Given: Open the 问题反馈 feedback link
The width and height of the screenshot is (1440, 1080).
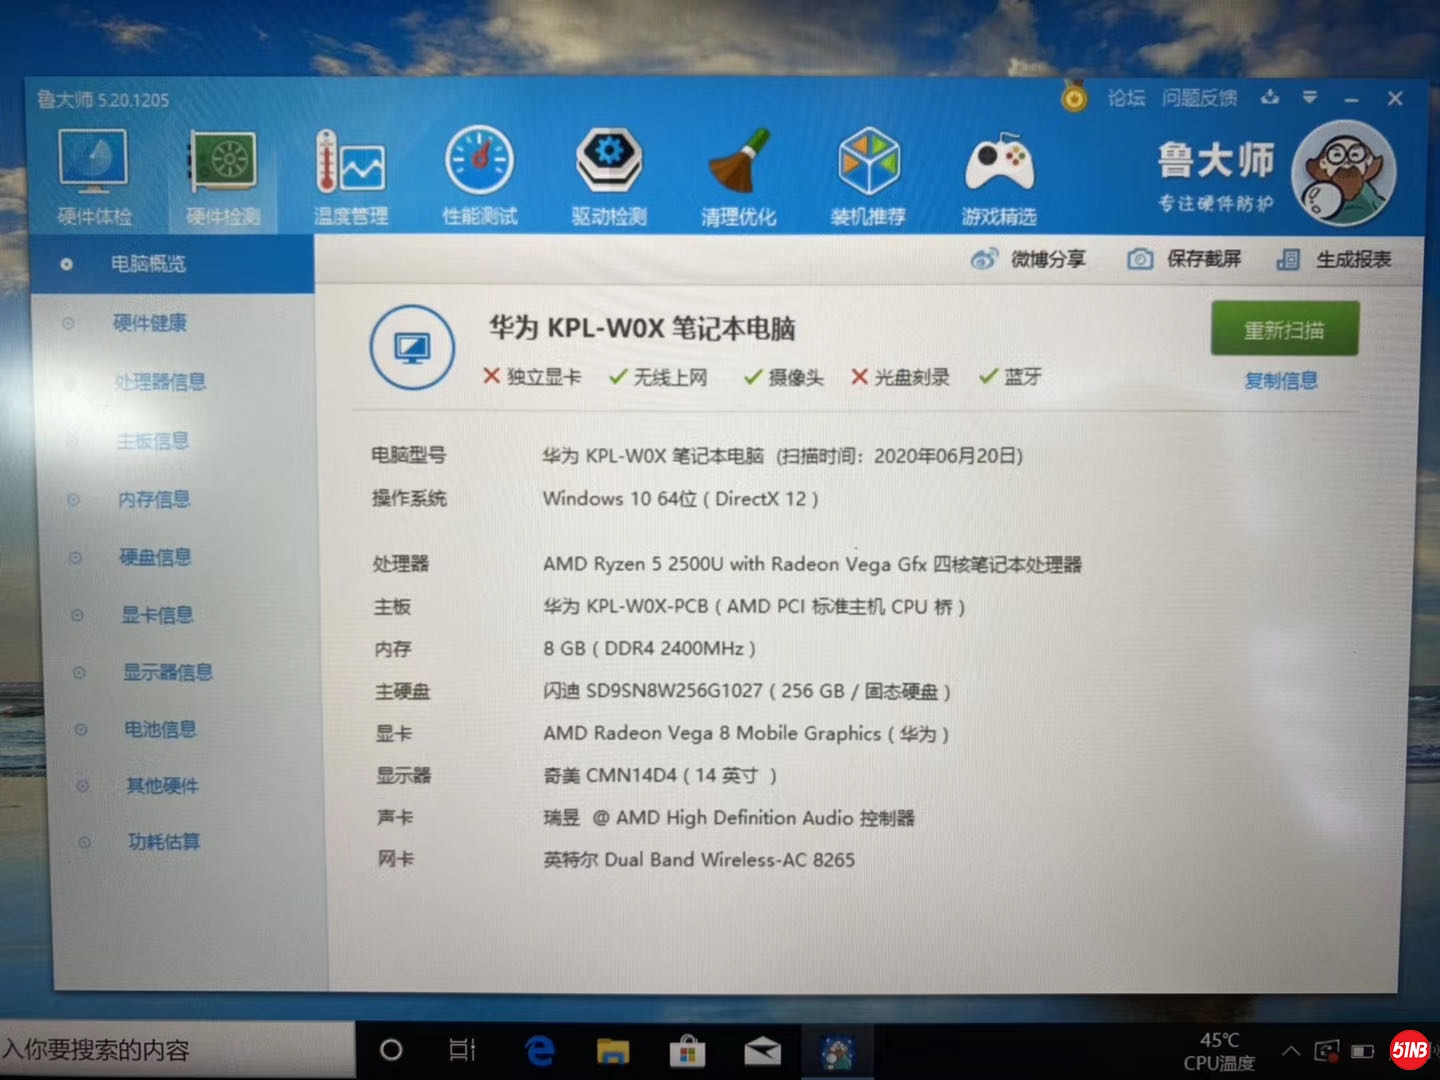Looking at the screenshot, I should point(1199,98).
